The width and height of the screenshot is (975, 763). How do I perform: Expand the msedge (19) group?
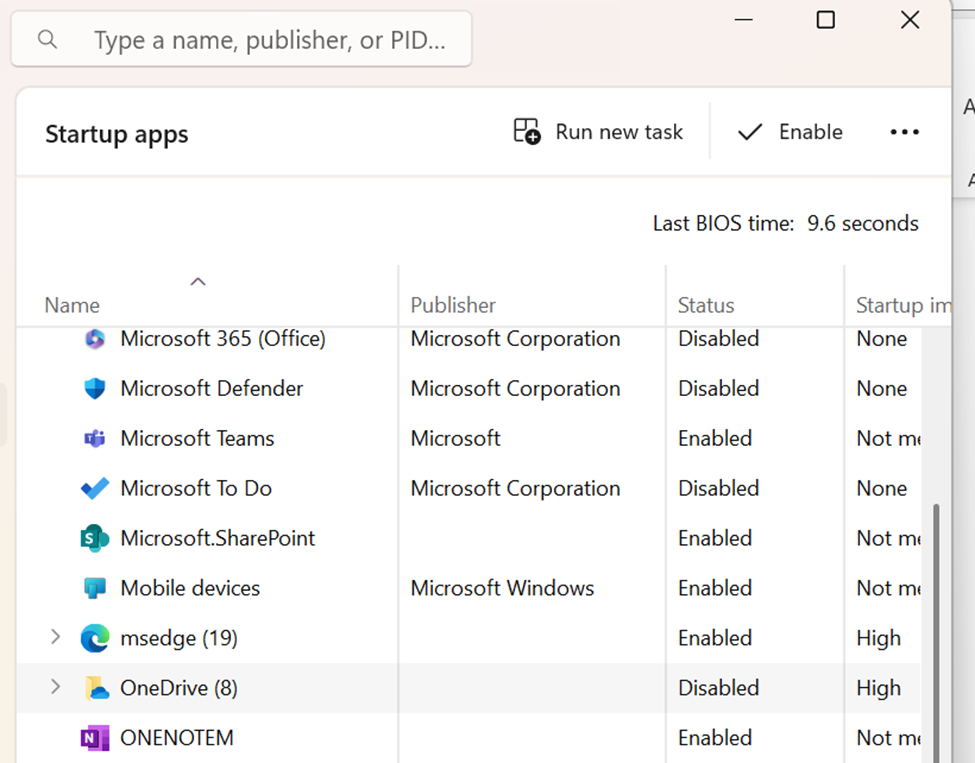tap(55, 637)
